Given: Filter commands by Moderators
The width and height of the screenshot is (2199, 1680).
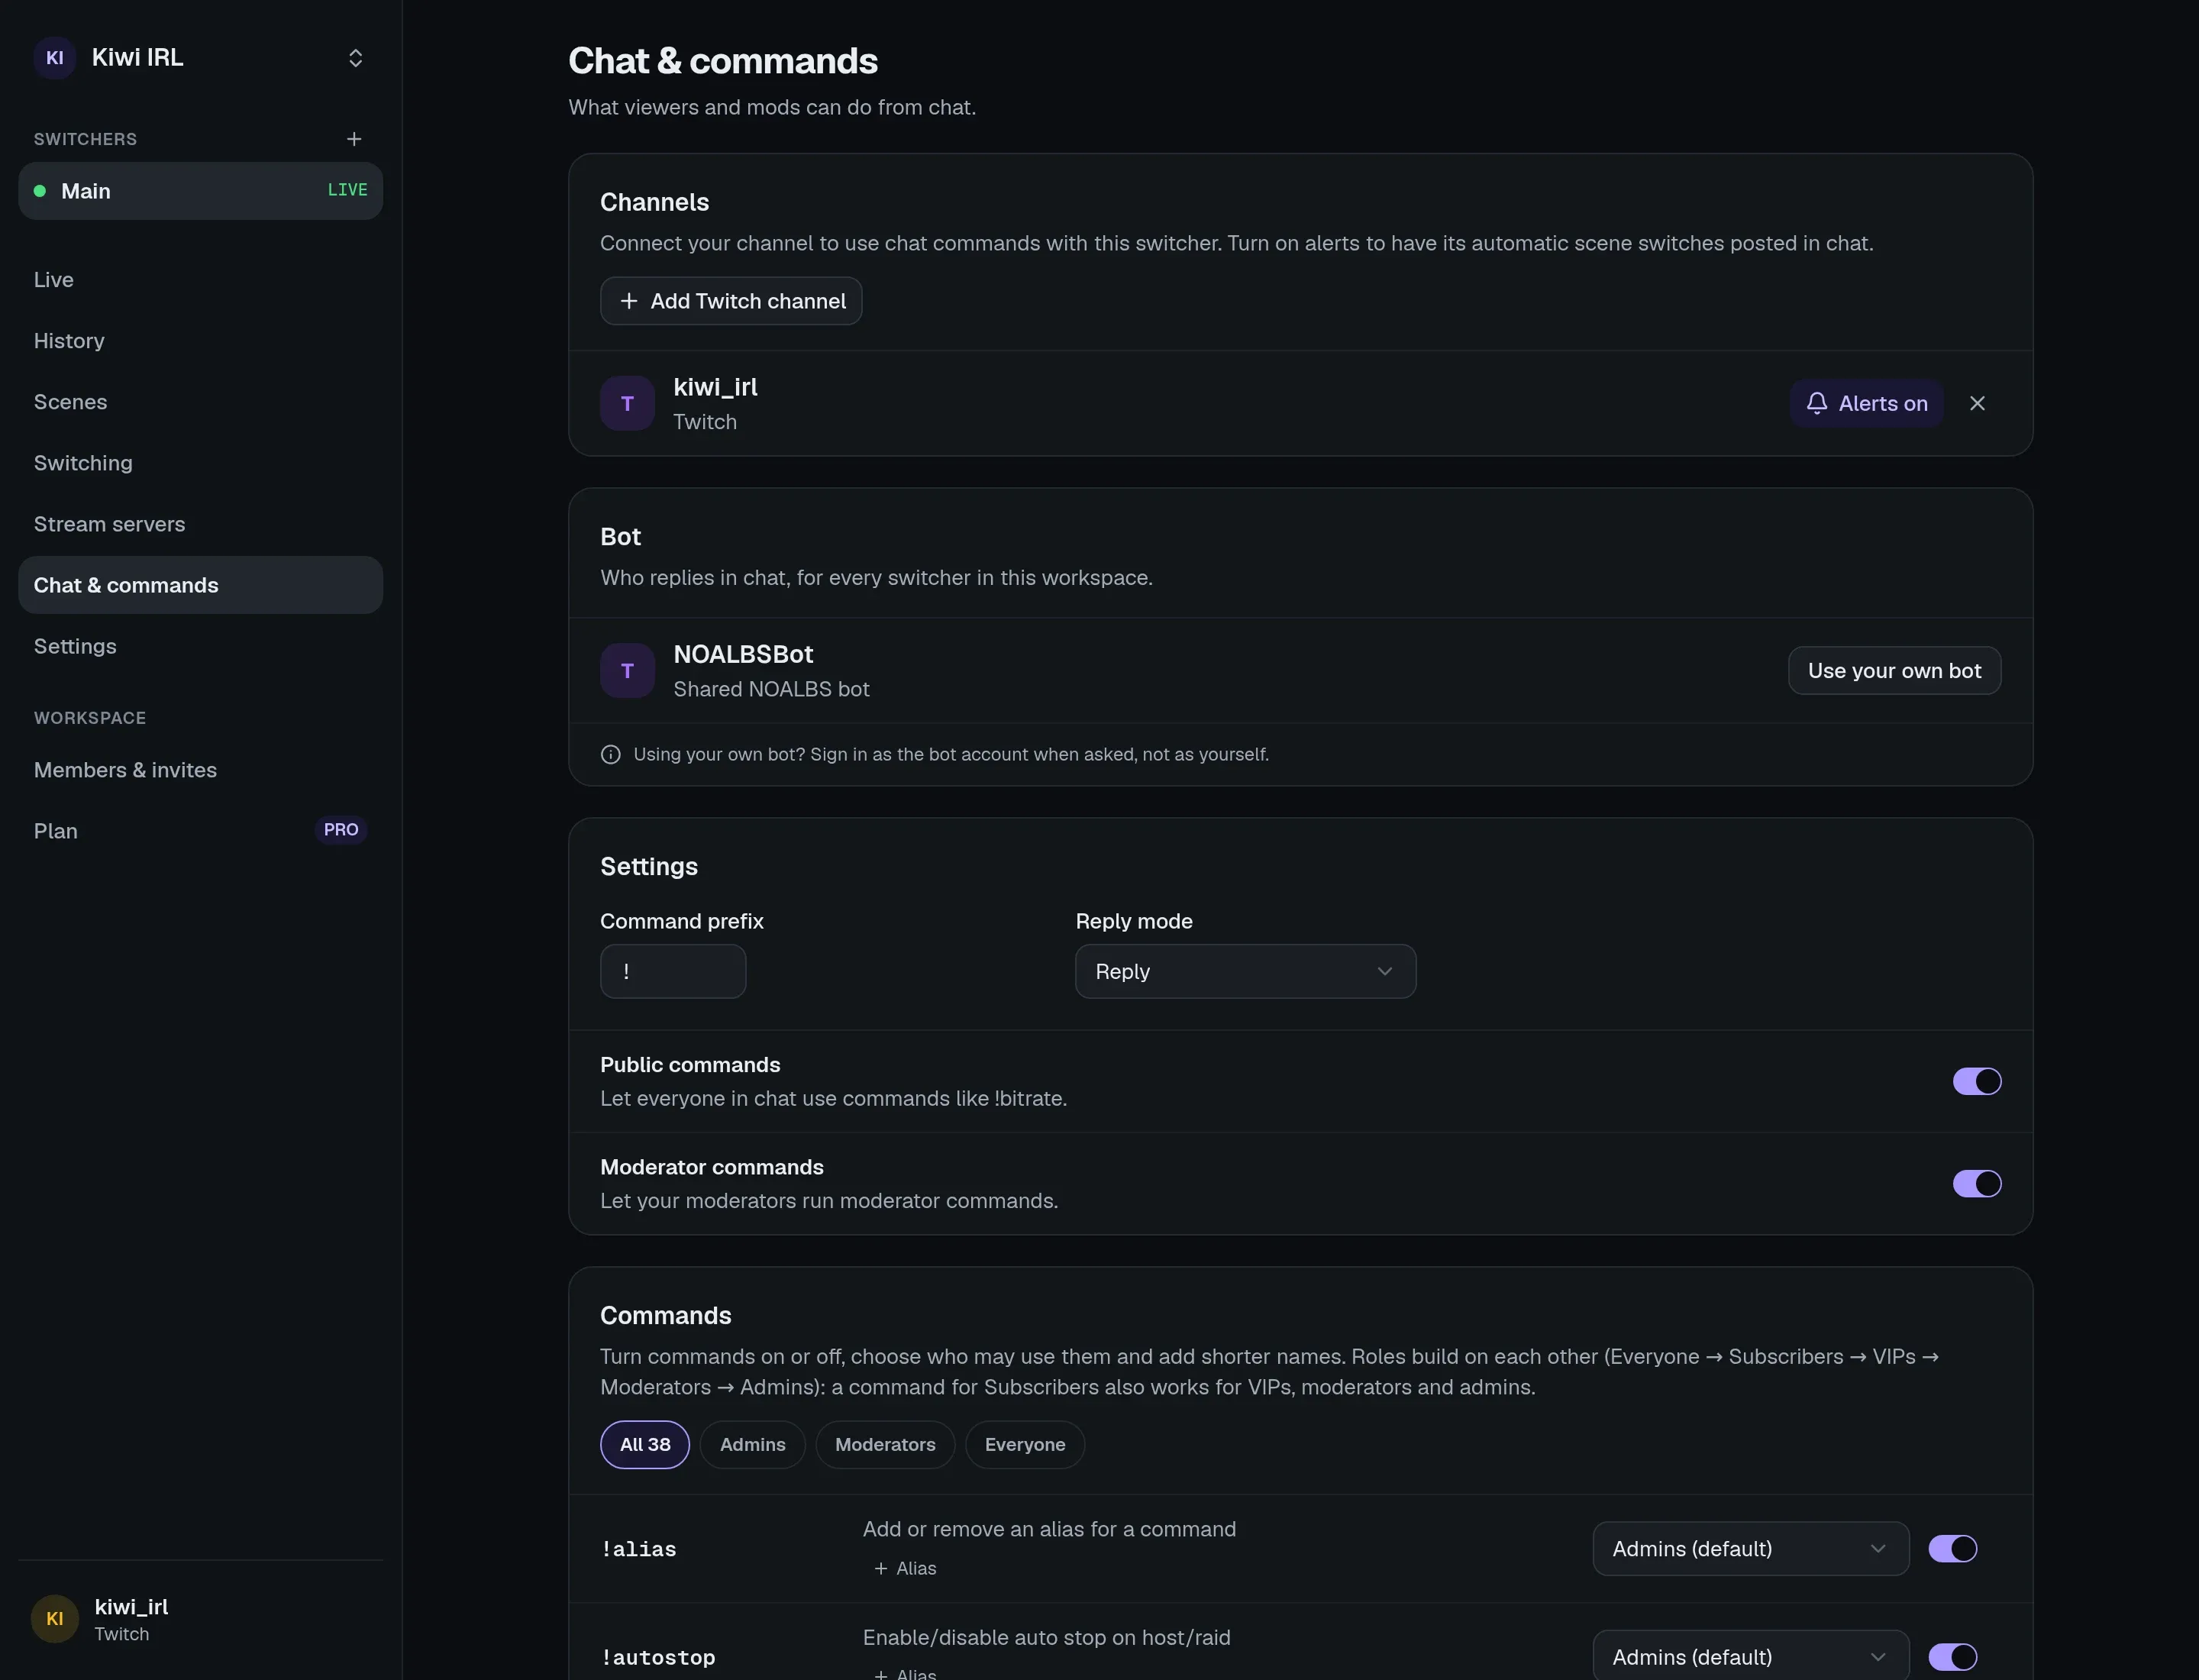Looking at the screenshot, I should 885,1444.
